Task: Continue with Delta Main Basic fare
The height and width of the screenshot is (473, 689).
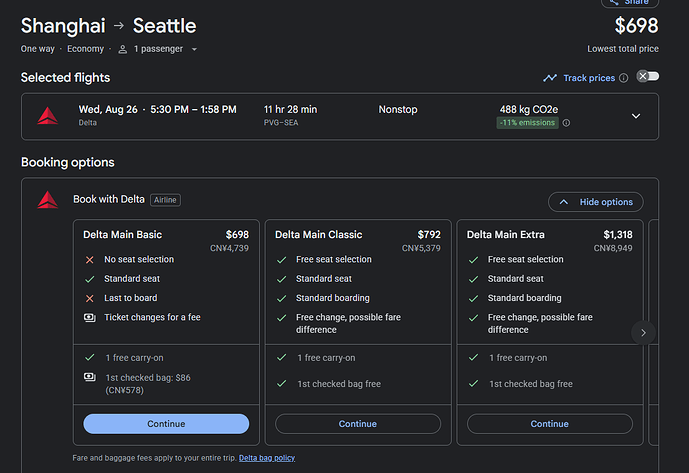Action: click(x=166, y=424)
